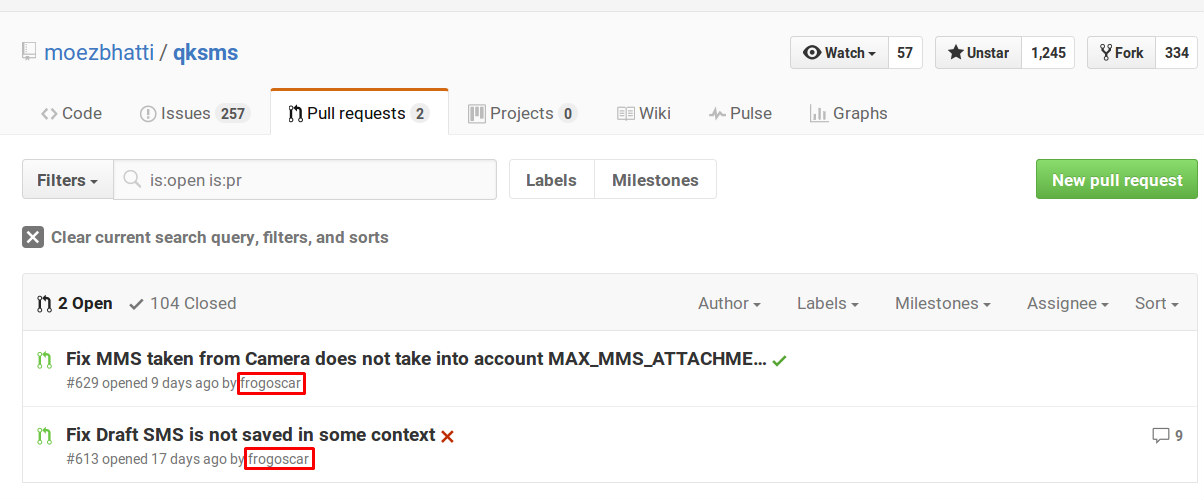The height and width of the screenshot is (500, 1204).
Task: Click the red X failed status icon
Action: [x=448, y=436]
